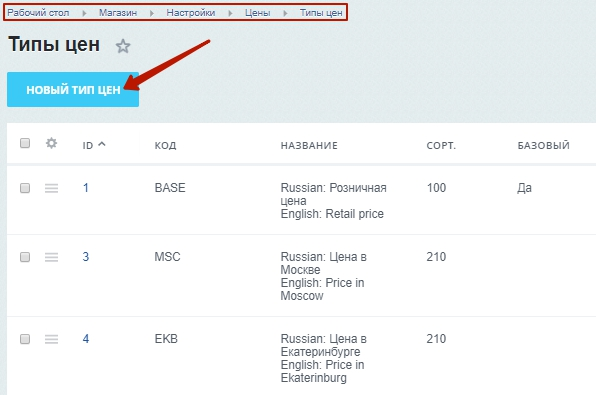This screenshot has height=395, width=596.
Task: Tick the select-all checkbox in header
Action: pyautogui.click(x=25, y=143)
